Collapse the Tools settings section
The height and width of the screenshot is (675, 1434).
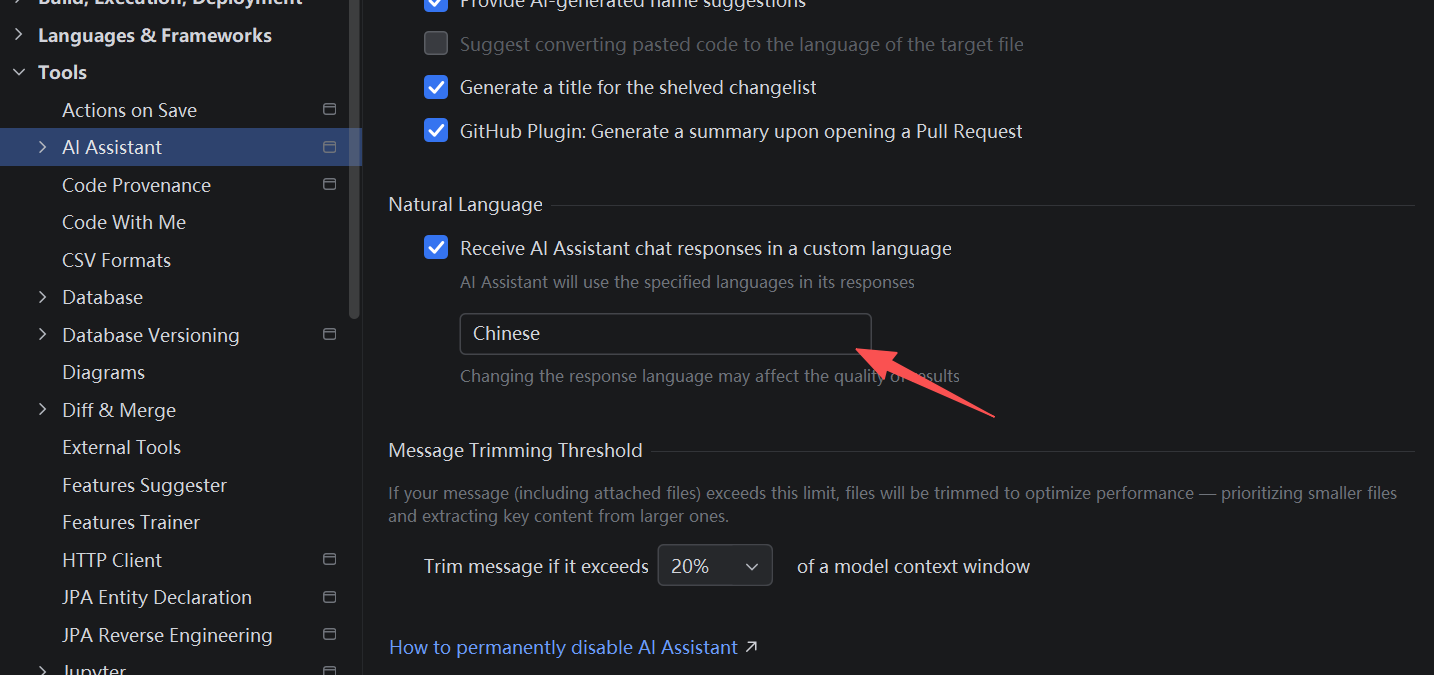(19, 72)
